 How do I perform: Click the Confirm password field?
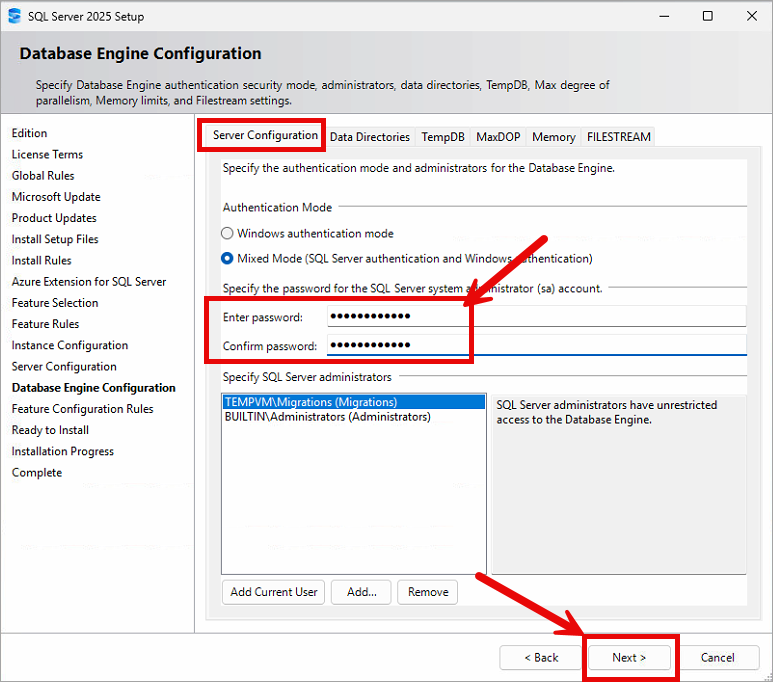536,346
